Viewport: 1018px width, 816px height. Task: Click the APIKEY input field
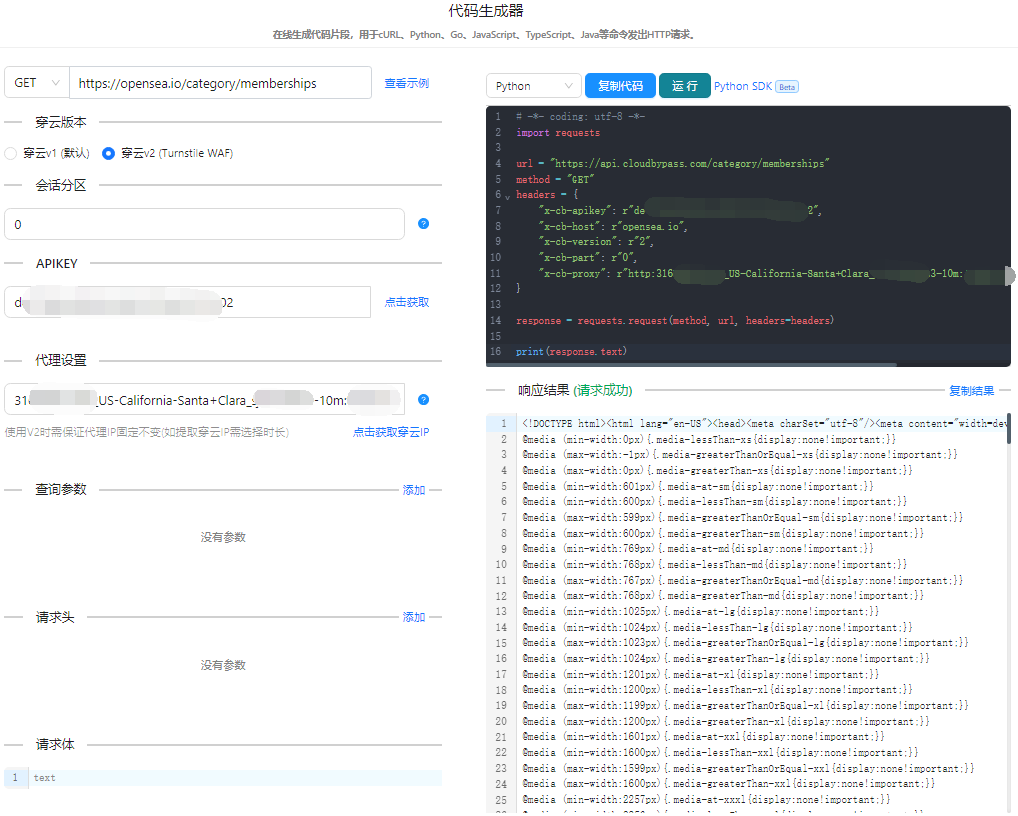point(188,302)
